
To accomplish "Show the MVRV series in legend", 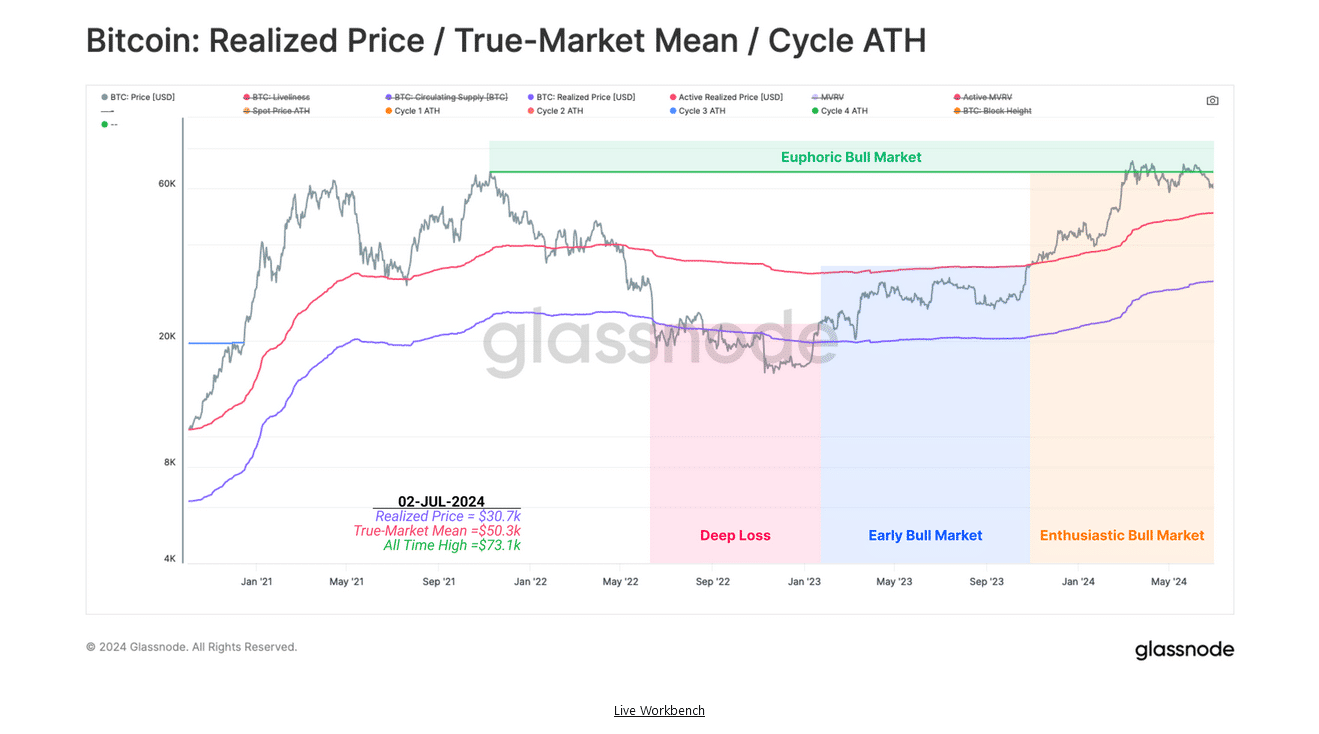I will tap(832, 97).
